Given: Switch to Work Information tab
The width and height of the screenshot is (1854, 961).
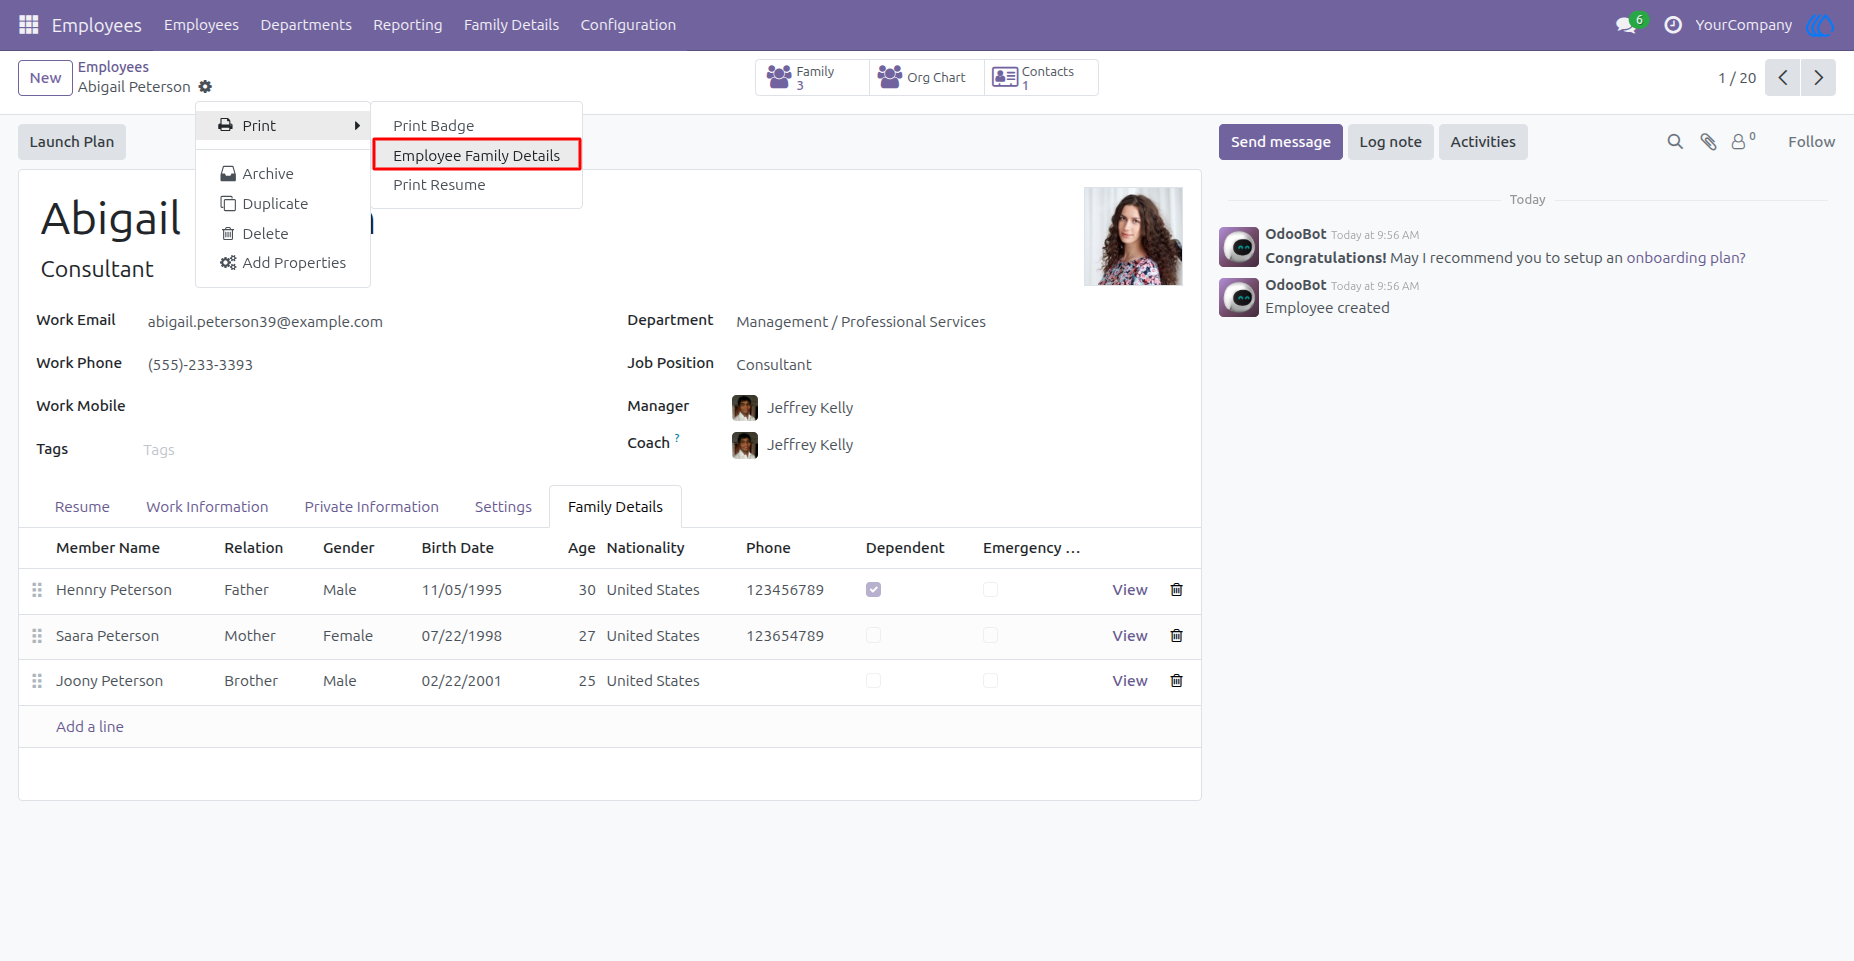Looking at the screenshot, I should [207, 507].
